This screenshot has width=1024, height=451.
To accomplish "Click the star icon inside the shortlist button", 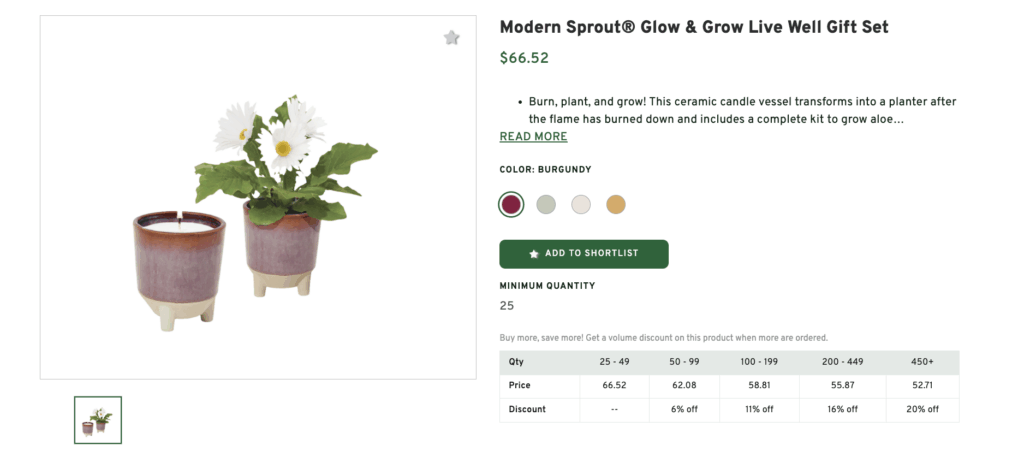I will (x=534, y=254).
